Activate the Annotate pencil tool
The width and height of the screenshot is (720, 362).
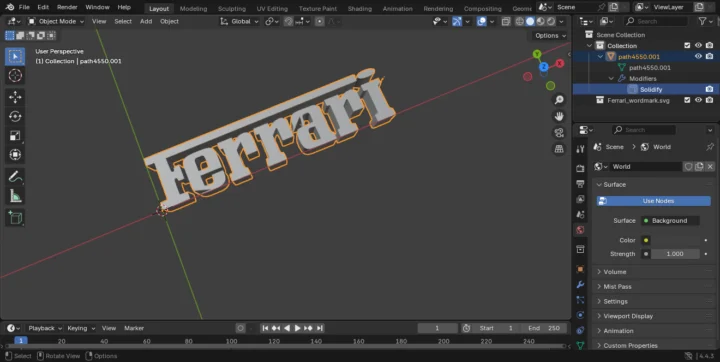tap(15, 176)
